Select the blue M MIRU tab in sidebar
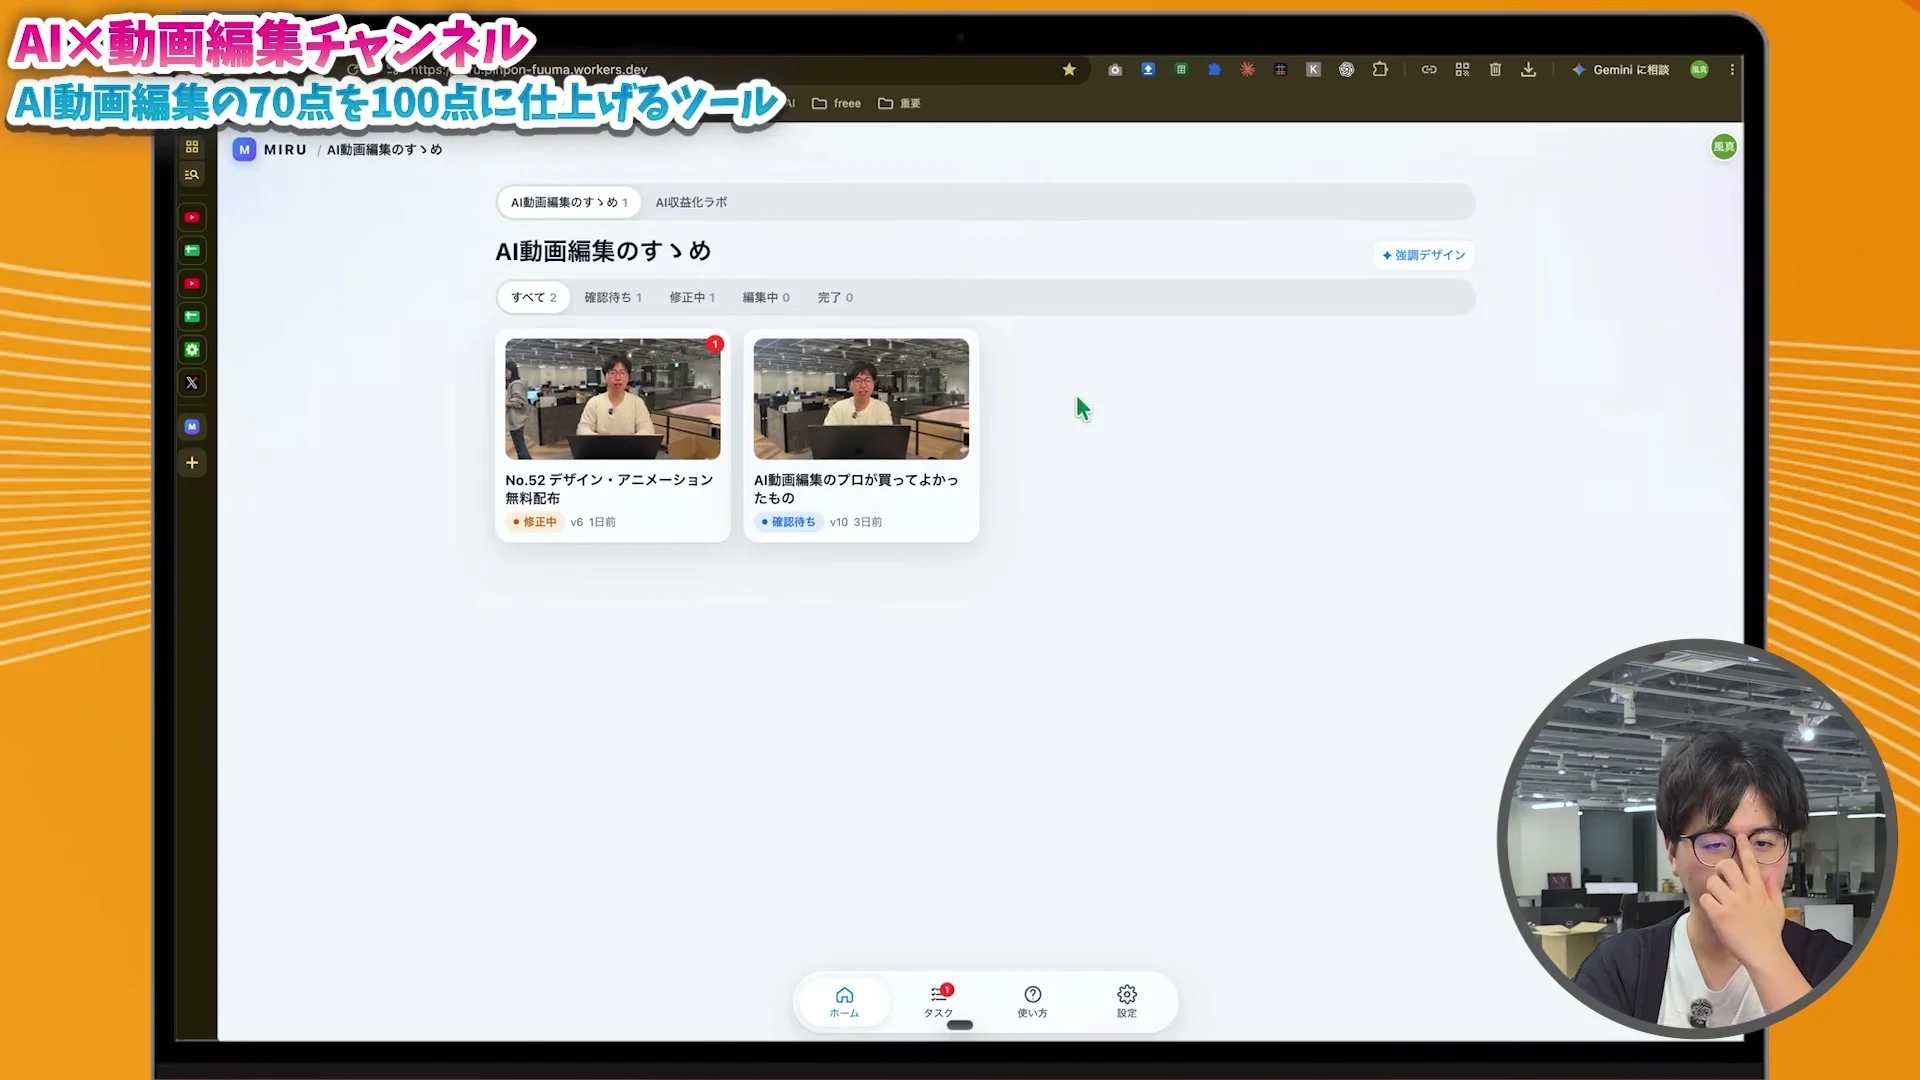The width and height of the screenshot is (1920, 1080). tap(192, 427)
